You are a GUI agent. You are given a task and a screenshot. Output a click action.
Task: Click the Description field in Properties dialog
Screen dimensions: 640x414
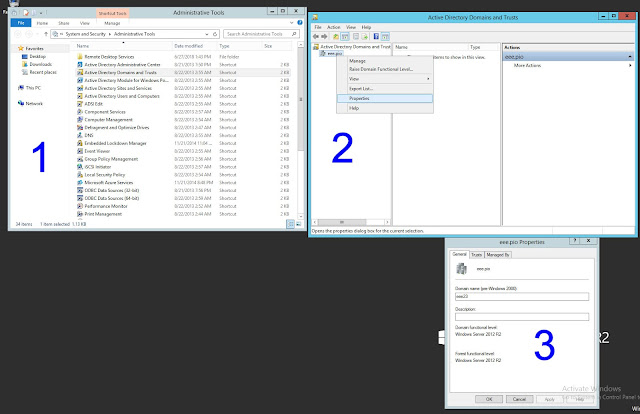coord(522,317)
